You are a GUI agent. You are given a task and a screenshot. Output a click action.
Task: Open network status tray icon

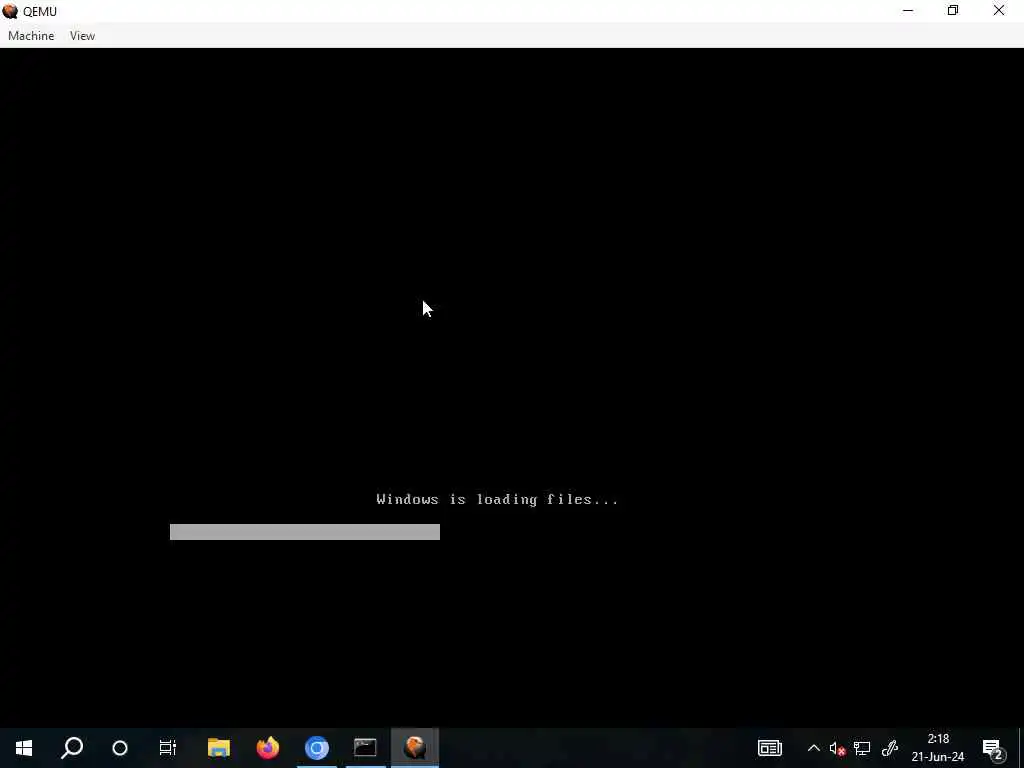coord(862,748)
